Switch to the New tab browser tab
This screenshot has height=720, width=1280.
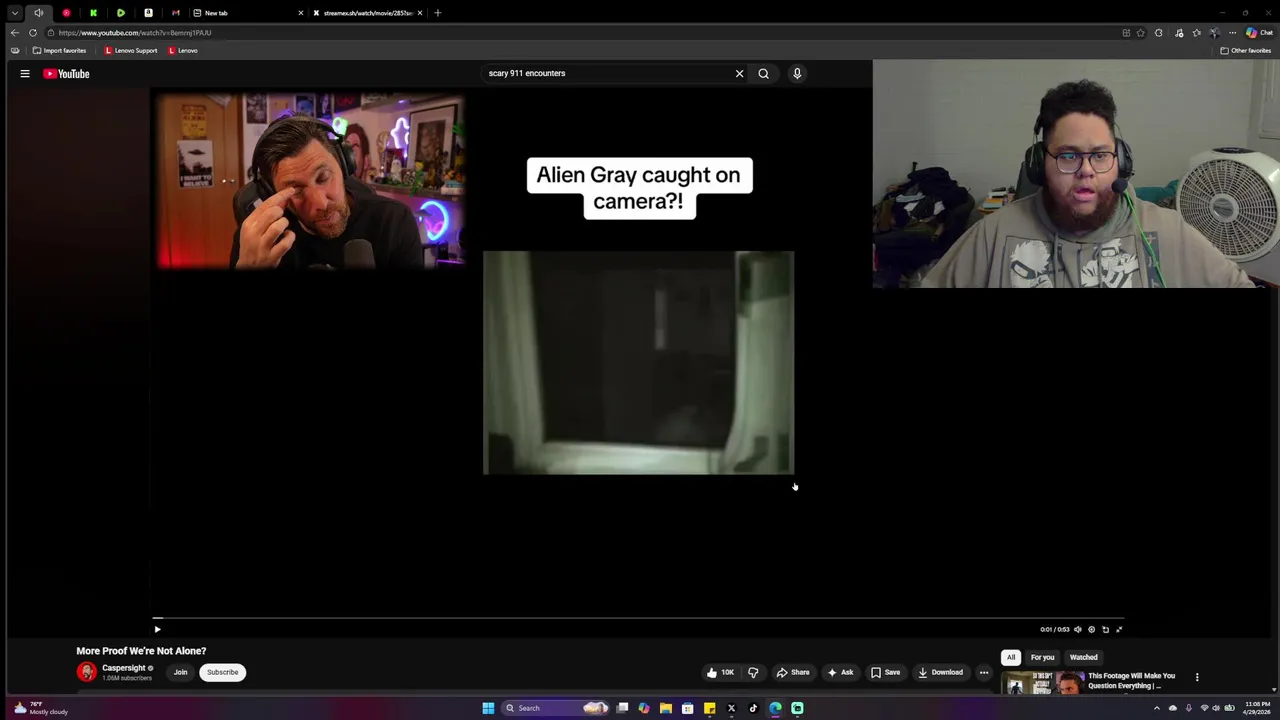[247, 13]
